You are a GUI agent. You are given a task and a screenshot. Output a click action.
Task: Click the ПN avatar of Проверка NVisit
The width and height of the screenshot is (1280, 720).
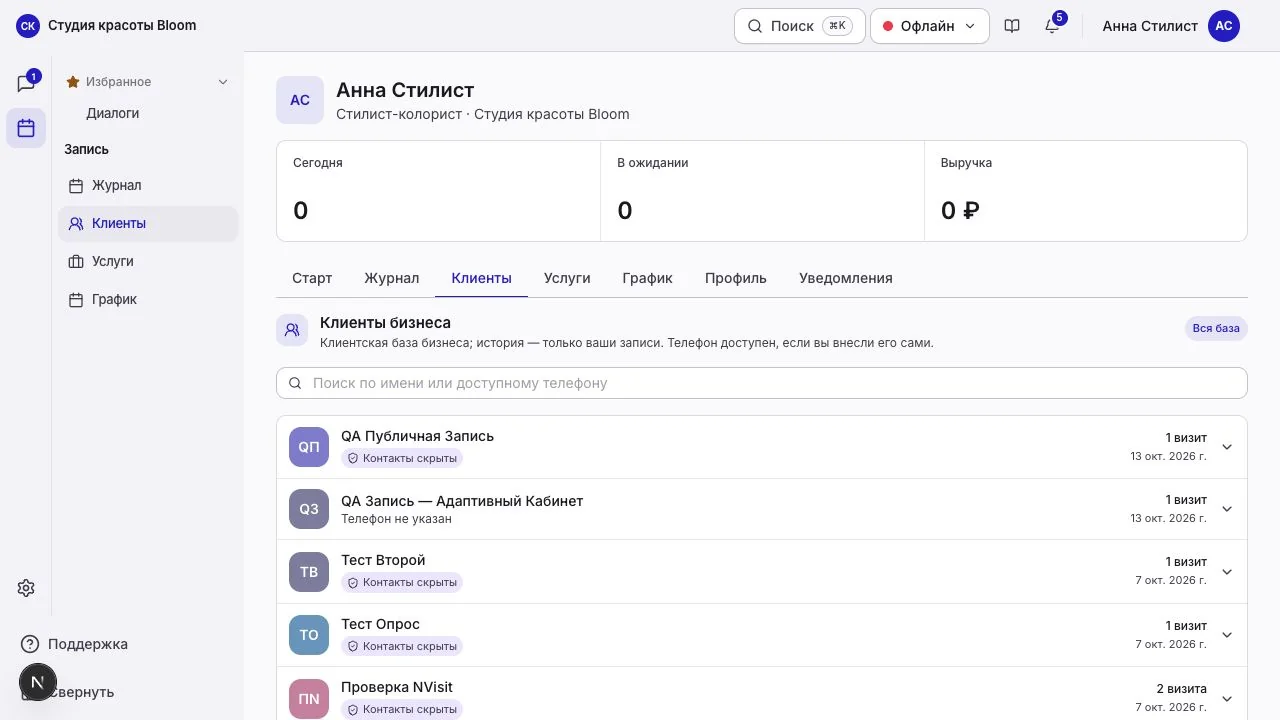pos(309,699)
